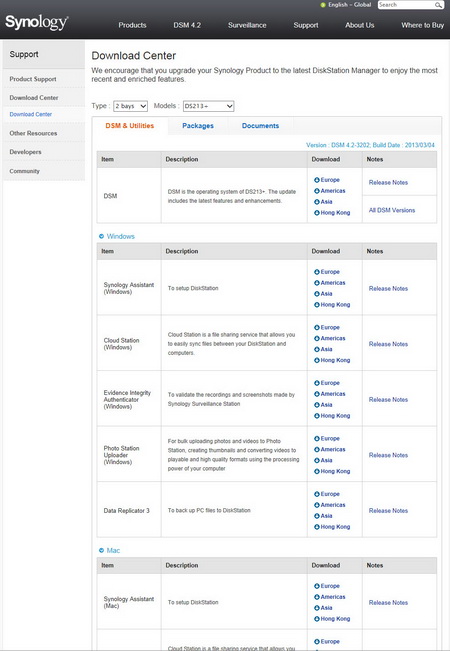This screenshot has height=651, width=450.
Task: Click download icon for Synology Assistant Windows Americas
Action: (317, 283)
